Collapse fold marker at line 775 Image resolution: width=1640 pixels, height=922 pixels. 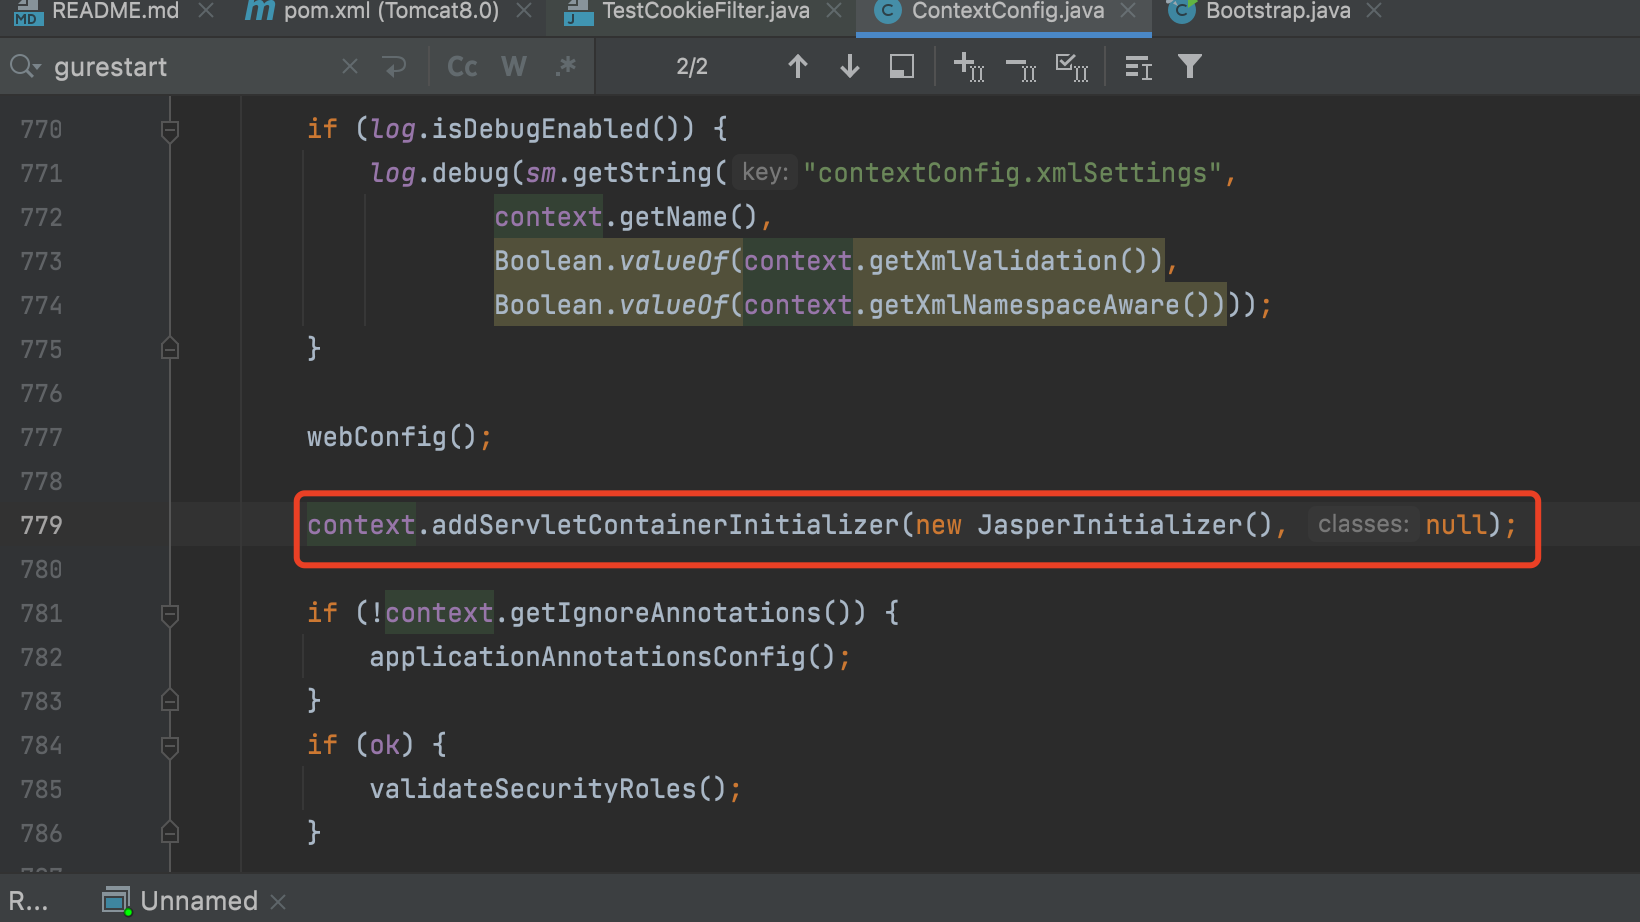coord(170,349)
